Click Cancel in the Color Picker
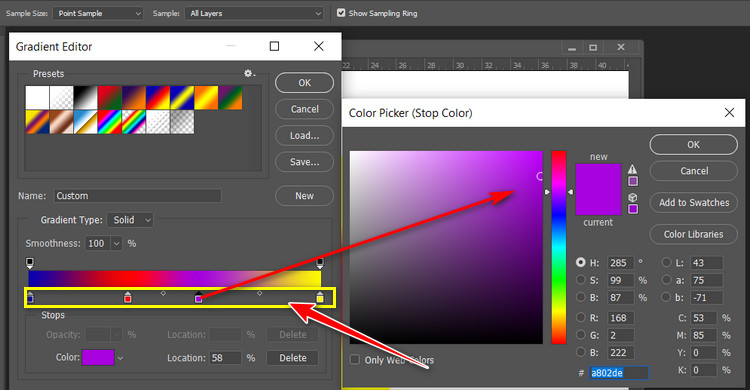The height and width of the screenshot is (390, 750). [694, 171]
